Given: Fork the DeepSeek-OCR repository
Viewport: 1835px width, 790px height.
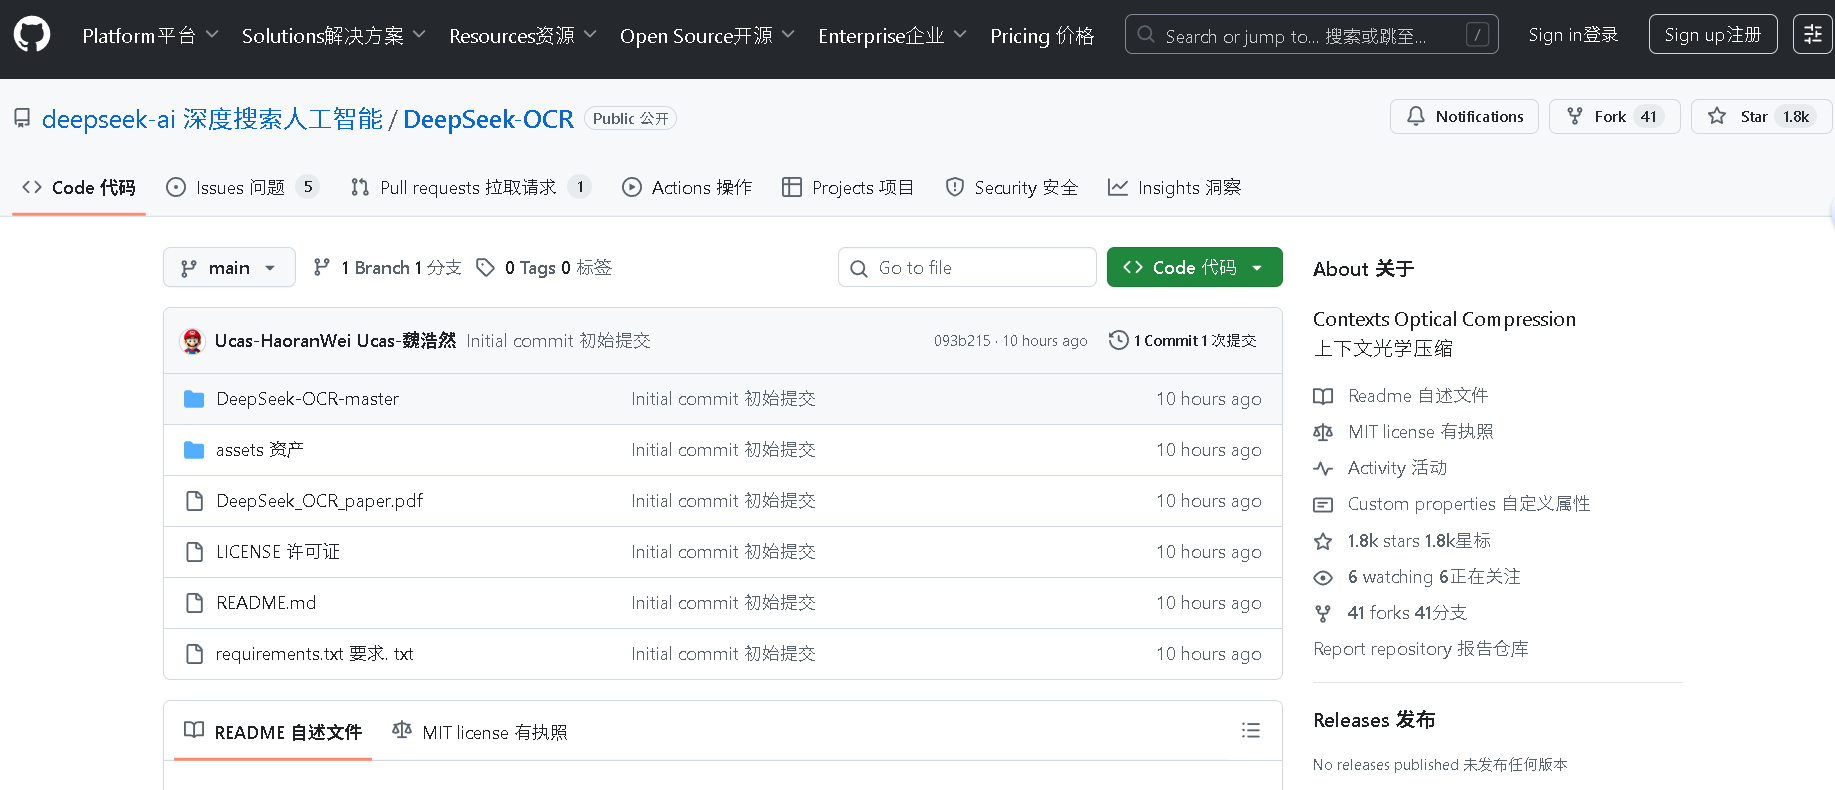Looking at the screenshot, I should point(1614,117).
